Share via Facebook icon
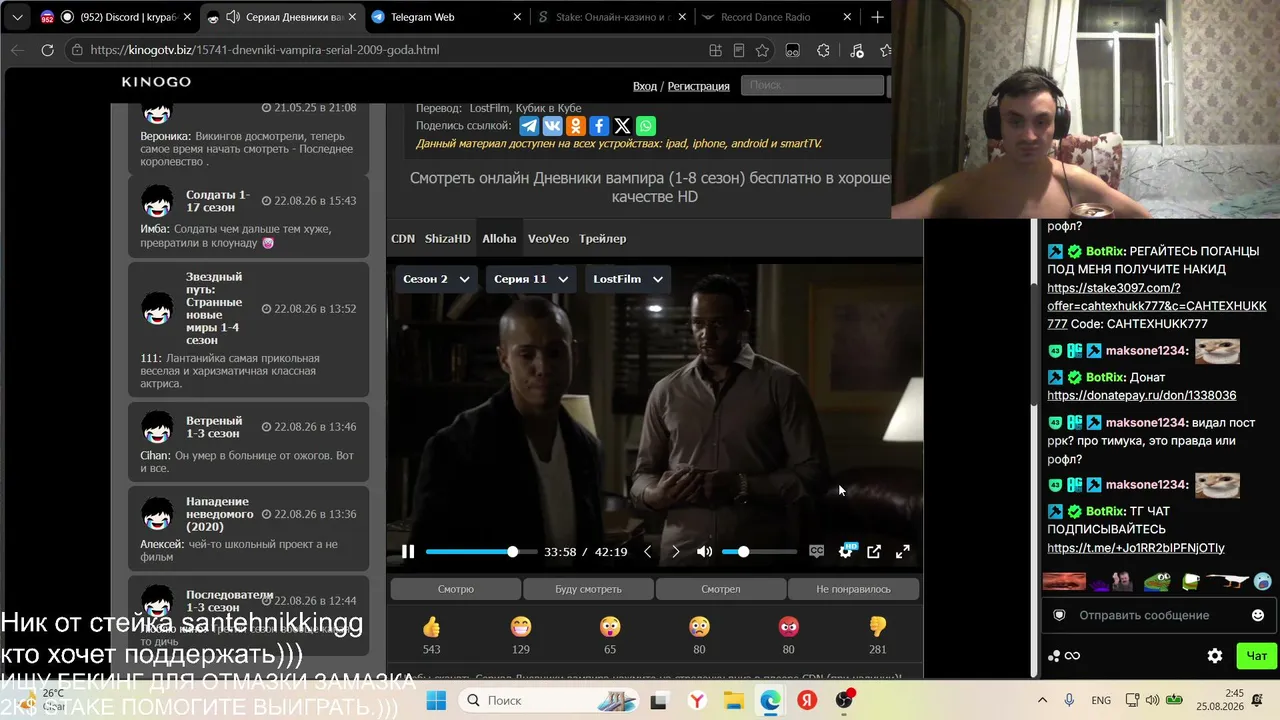The height and width of the screenshot is (720, 1280). coord(599,126)
